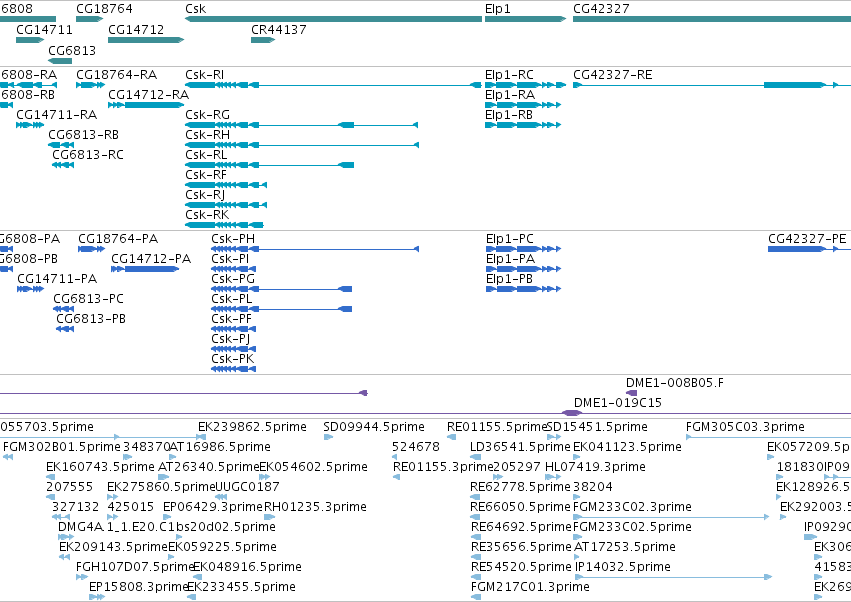Click clone DME1-019C15
The height and width of the screenshot is (602, 851).
618,403
